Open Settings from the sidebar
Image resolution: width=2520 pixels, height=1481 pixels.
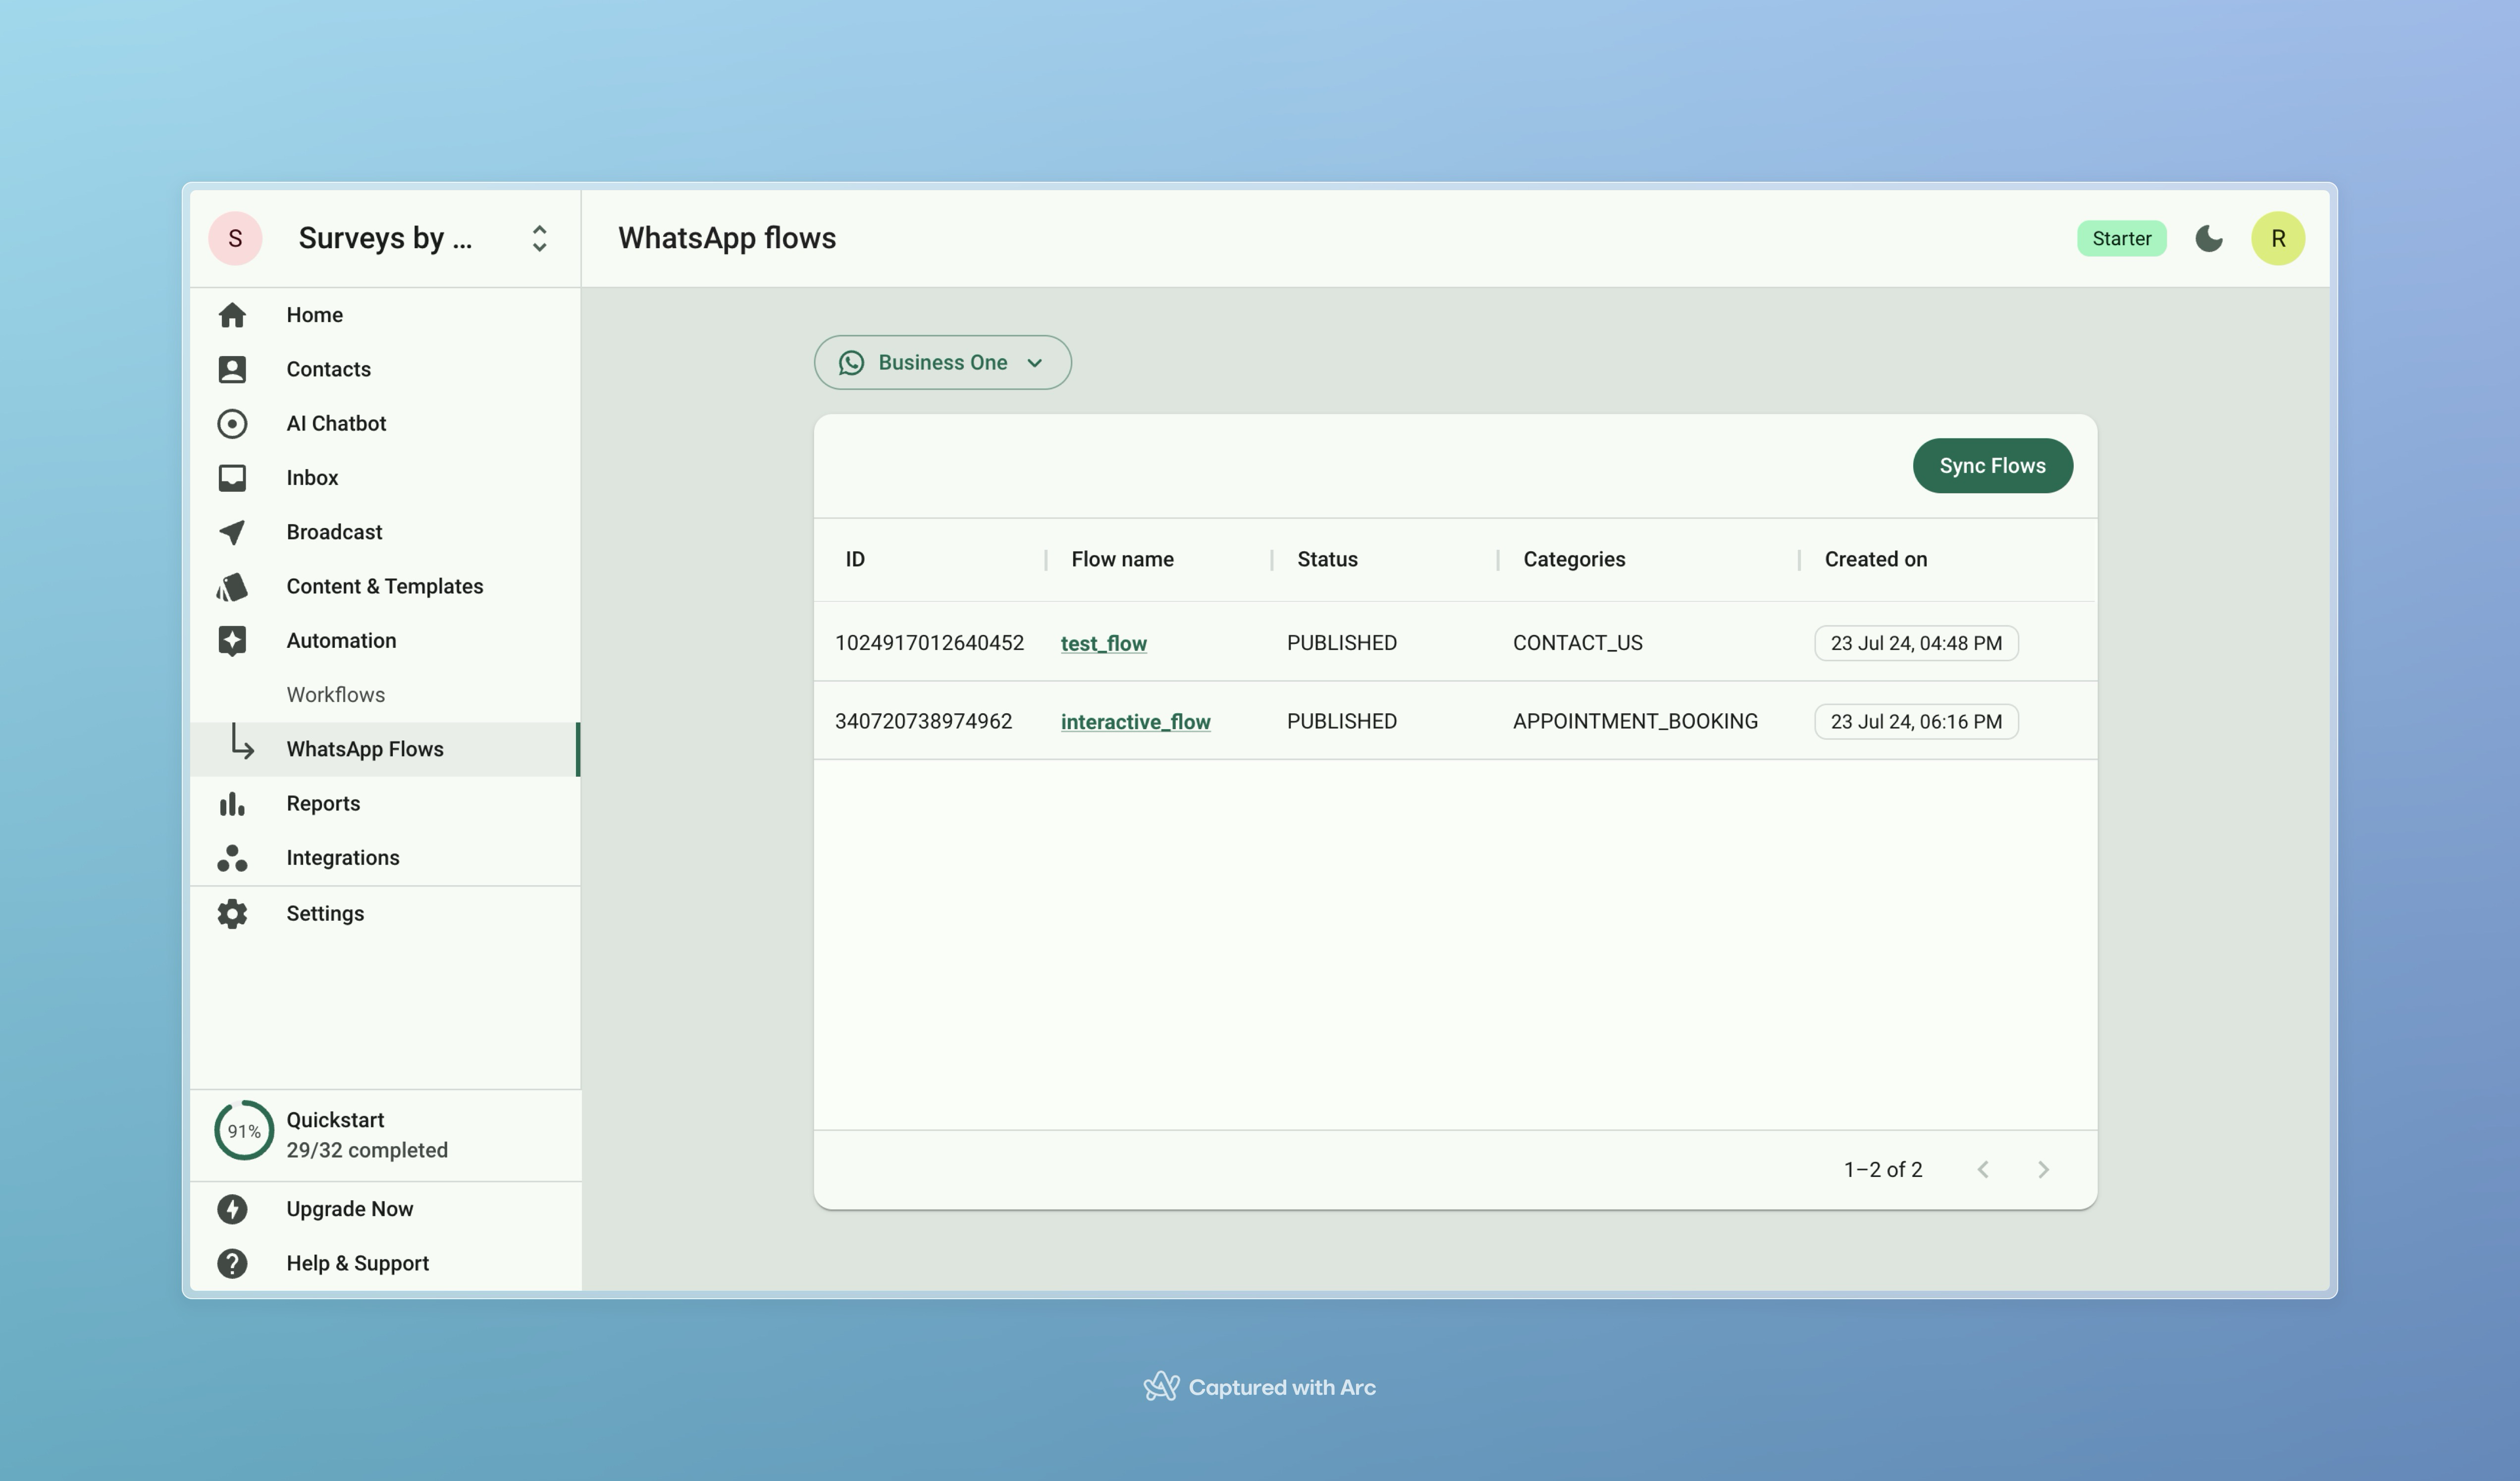385,913
